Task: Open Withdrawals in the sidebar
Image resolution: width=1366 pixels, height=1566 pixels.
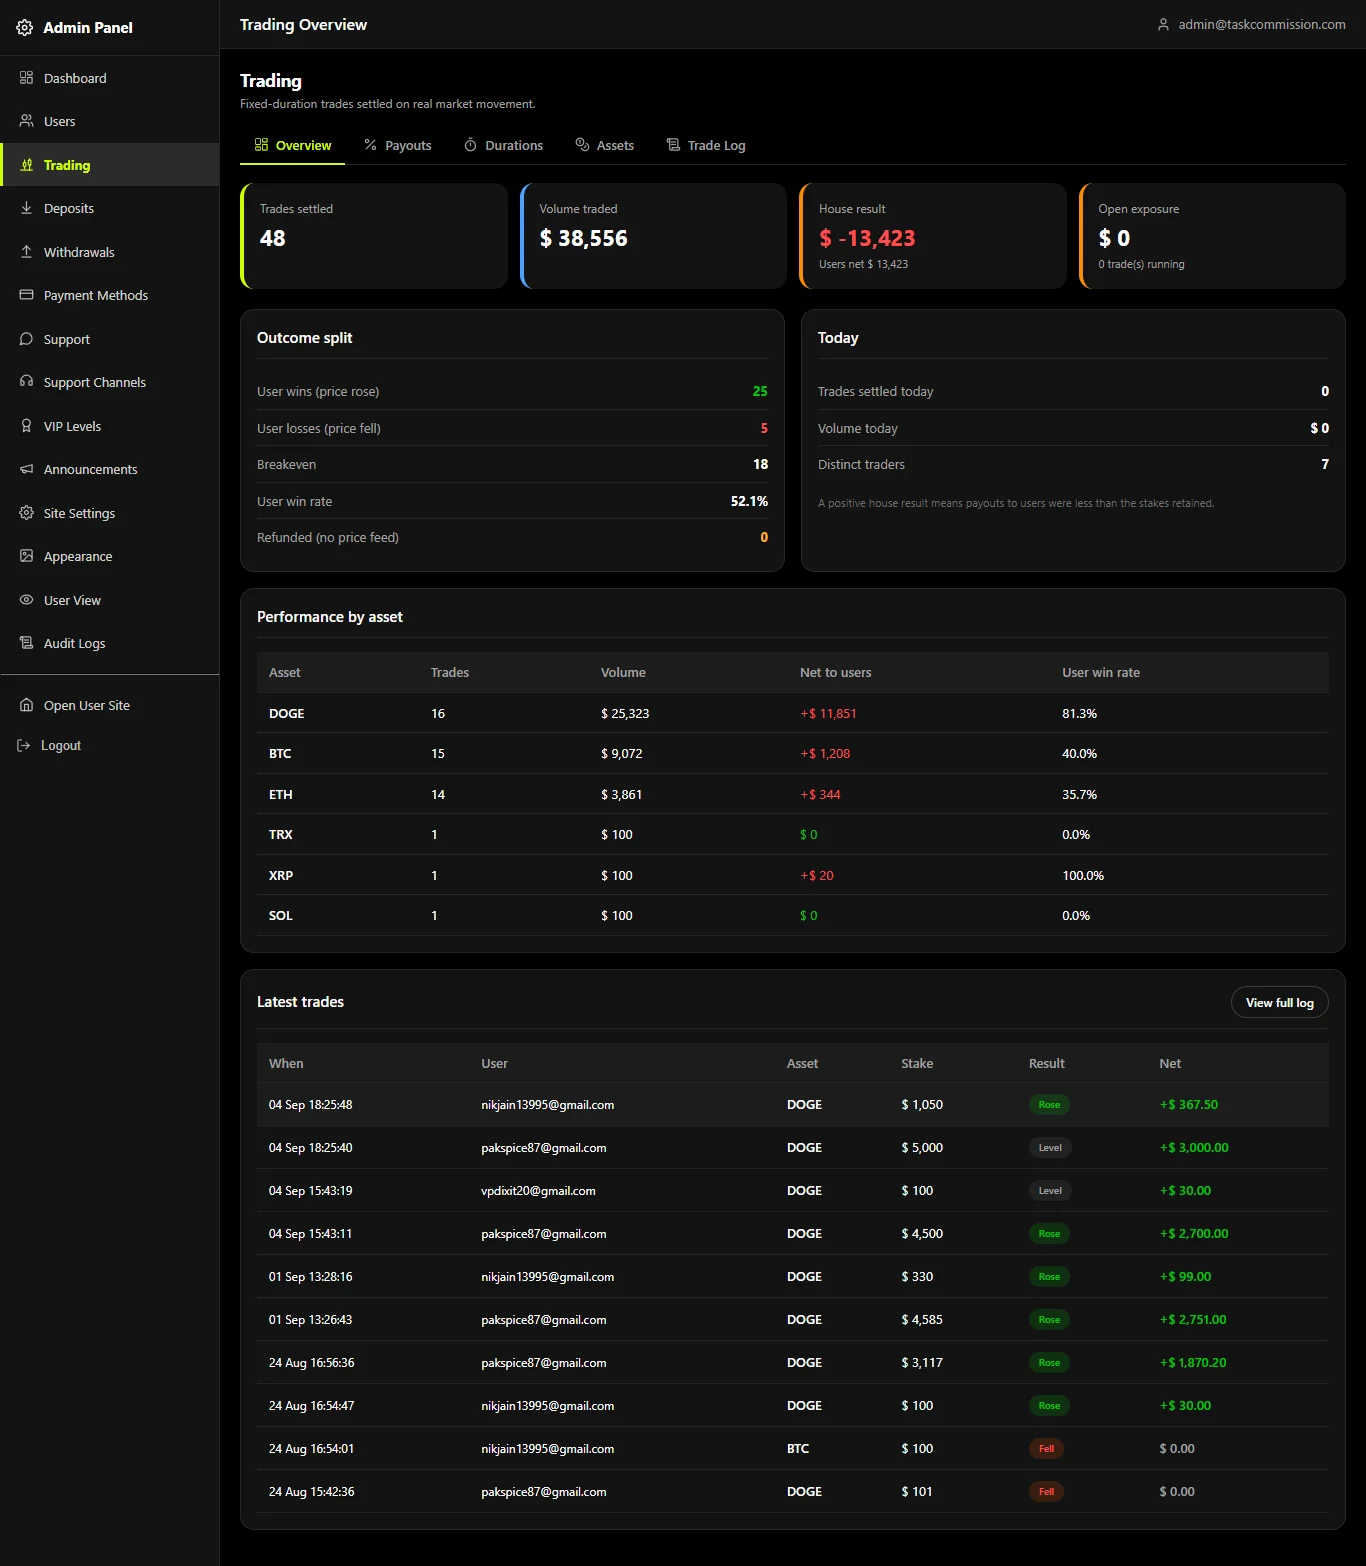Action: click(110, 252)
